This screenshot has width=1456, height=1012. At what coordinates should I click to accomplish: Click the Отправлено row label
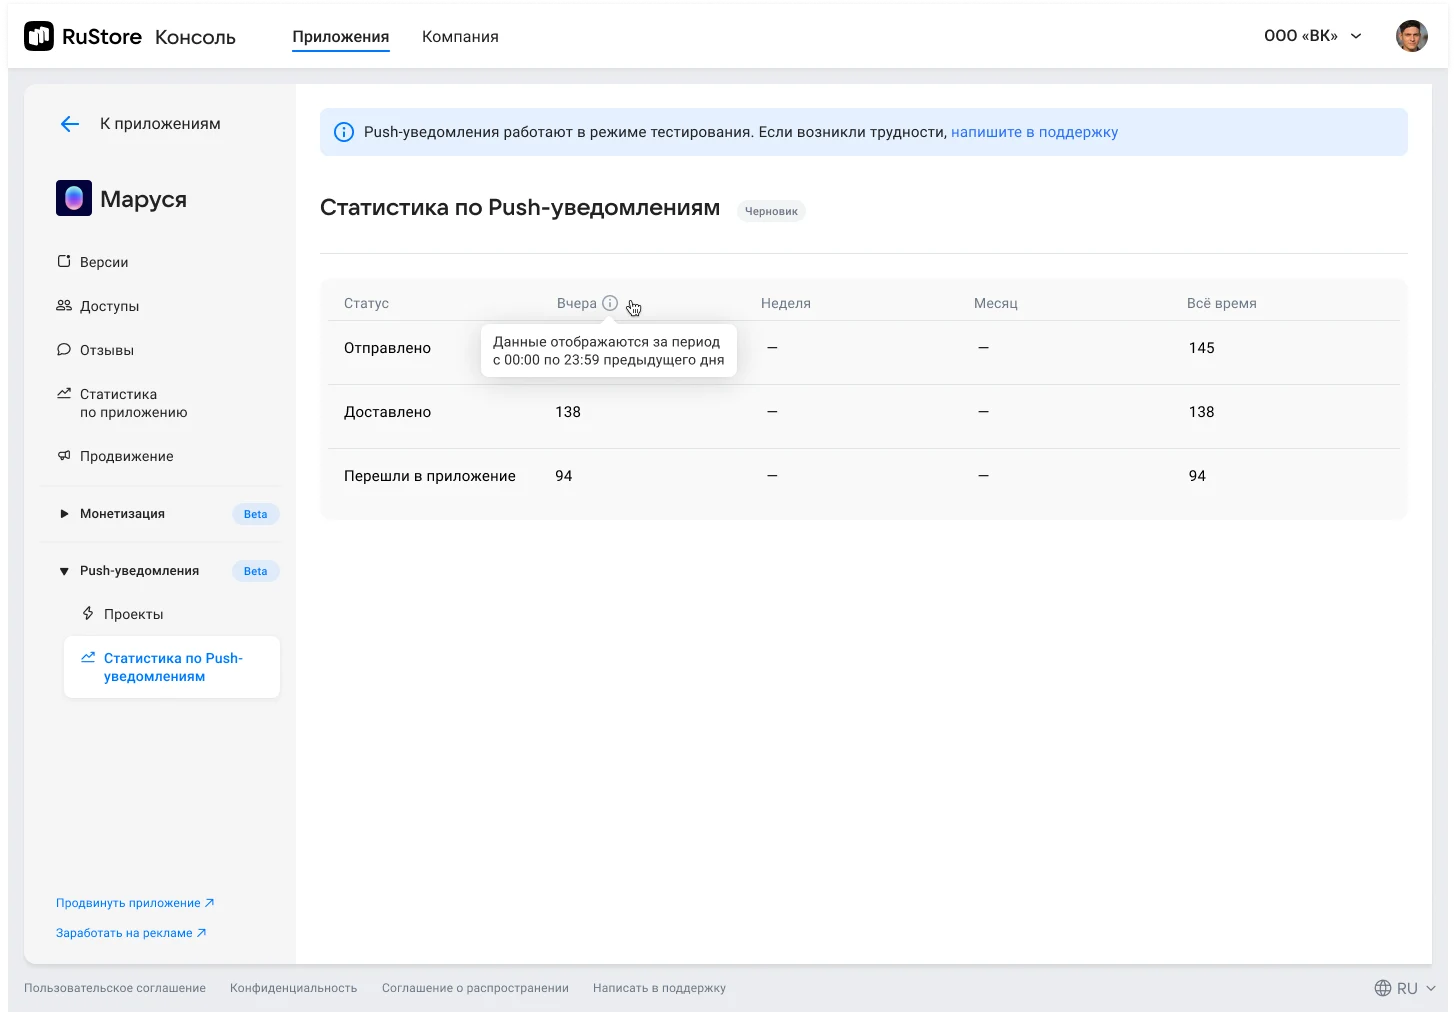387,348
